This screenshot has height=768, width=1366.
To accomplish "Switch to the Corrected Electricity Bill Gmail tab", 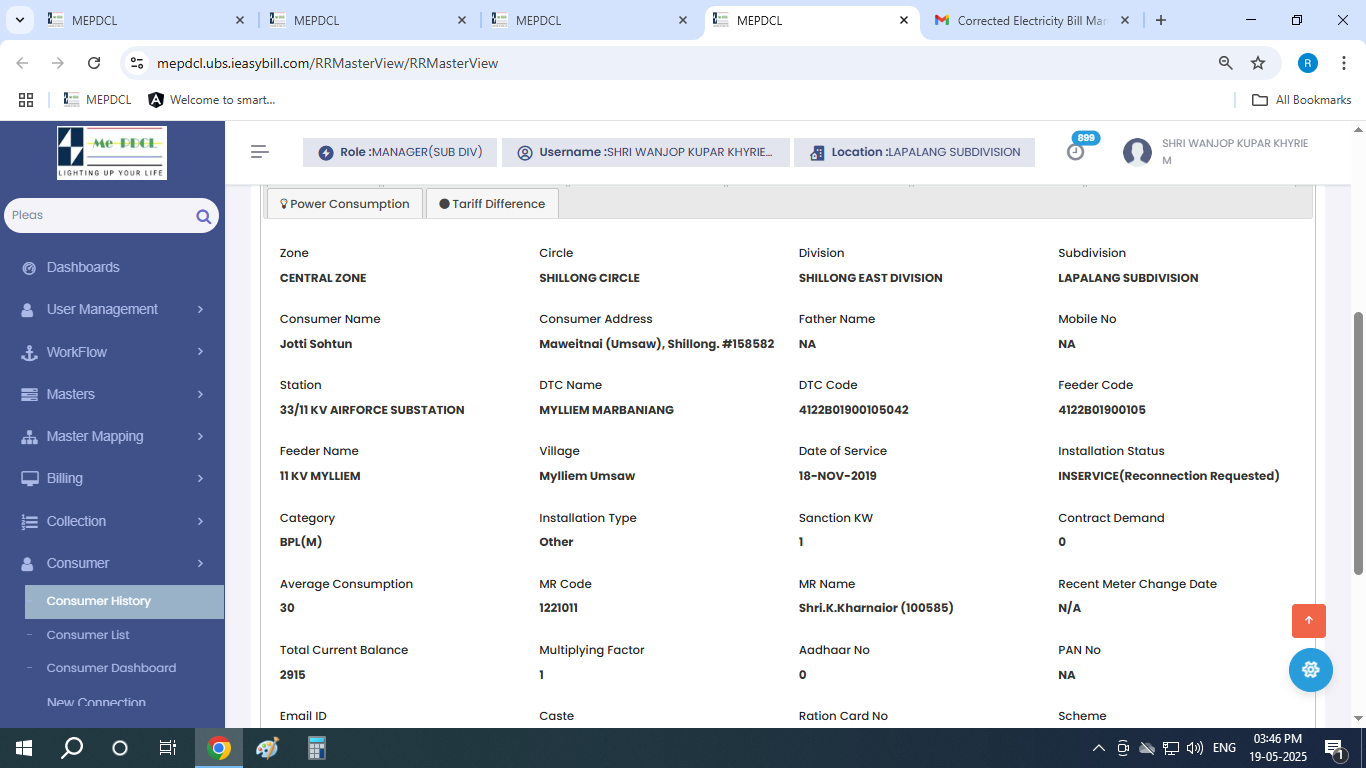I will (x=1031, y=20).
